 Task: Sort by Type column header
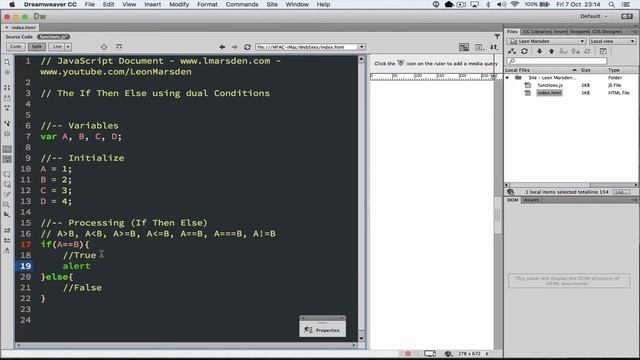[x=613, y=70]
